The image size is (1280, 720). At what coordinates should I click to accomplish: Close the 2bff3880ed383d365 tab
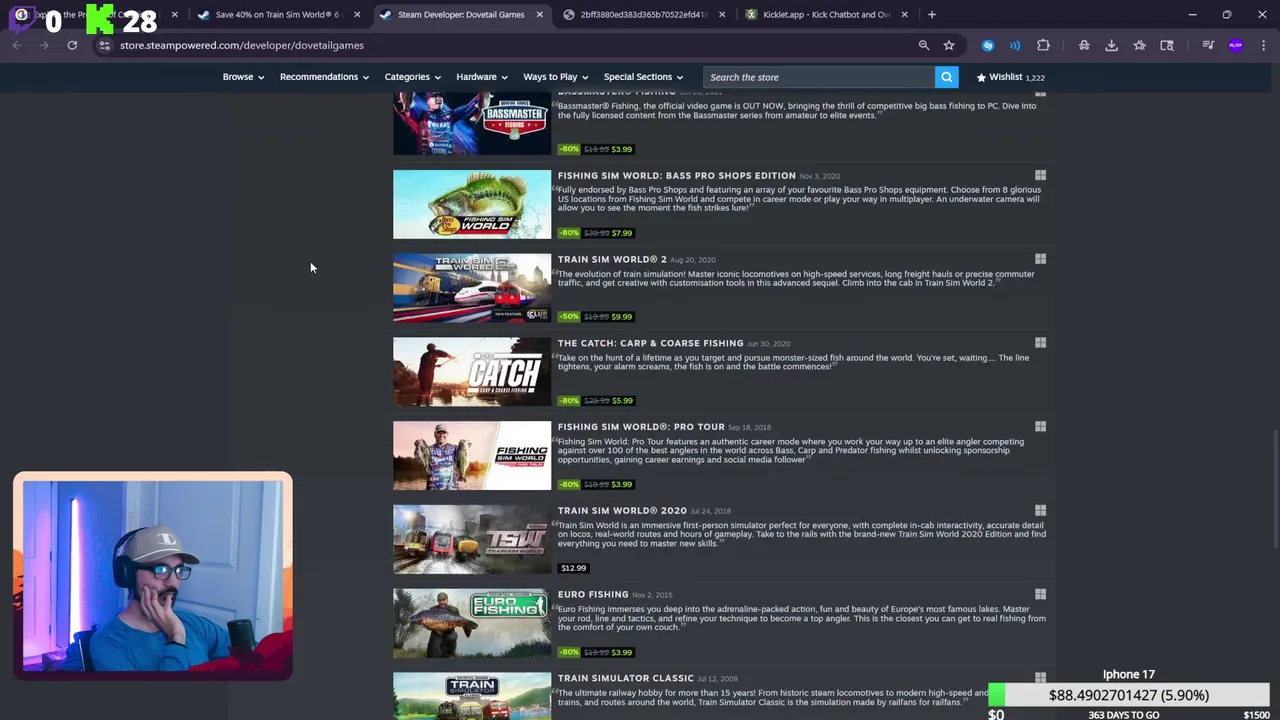coord(722,15)
